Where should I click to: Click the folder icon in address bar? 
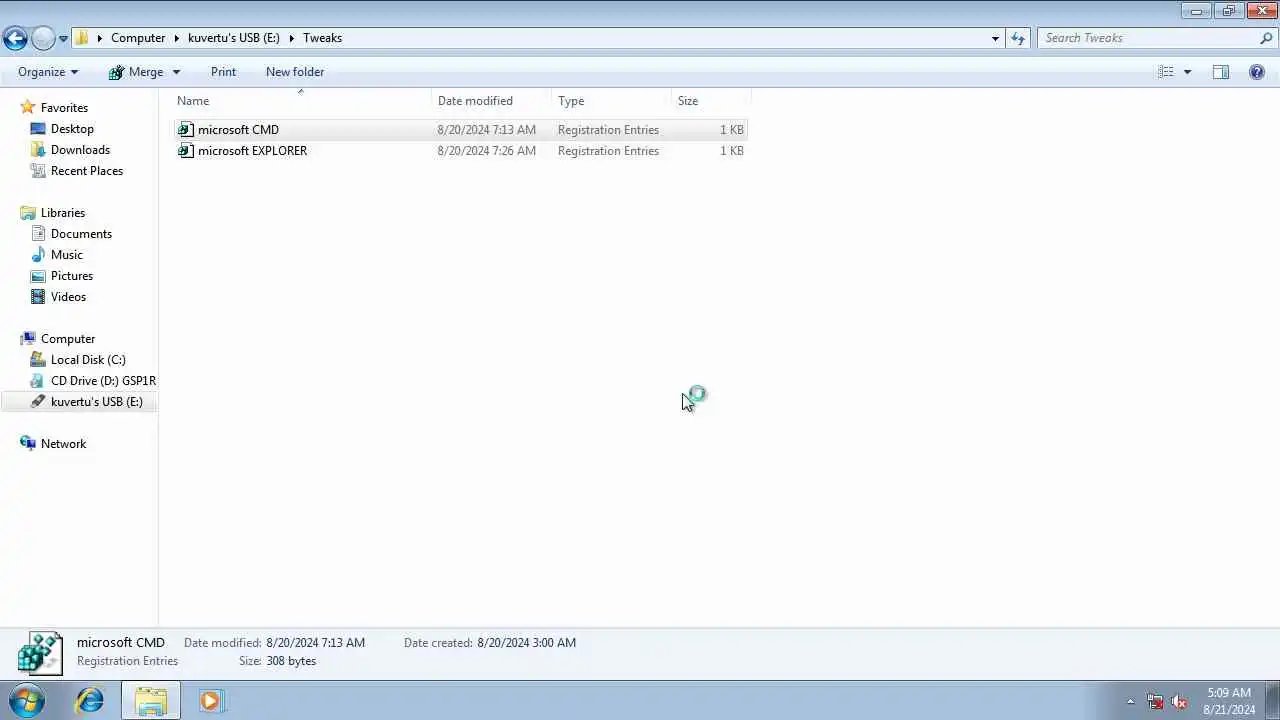pos(83,38)
